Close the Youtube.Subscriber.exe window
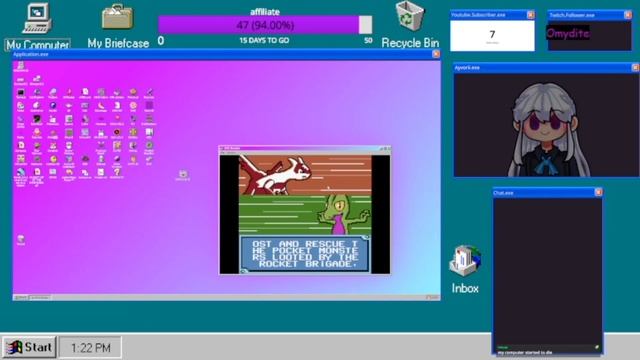640x360 pixels. [530, 15]
